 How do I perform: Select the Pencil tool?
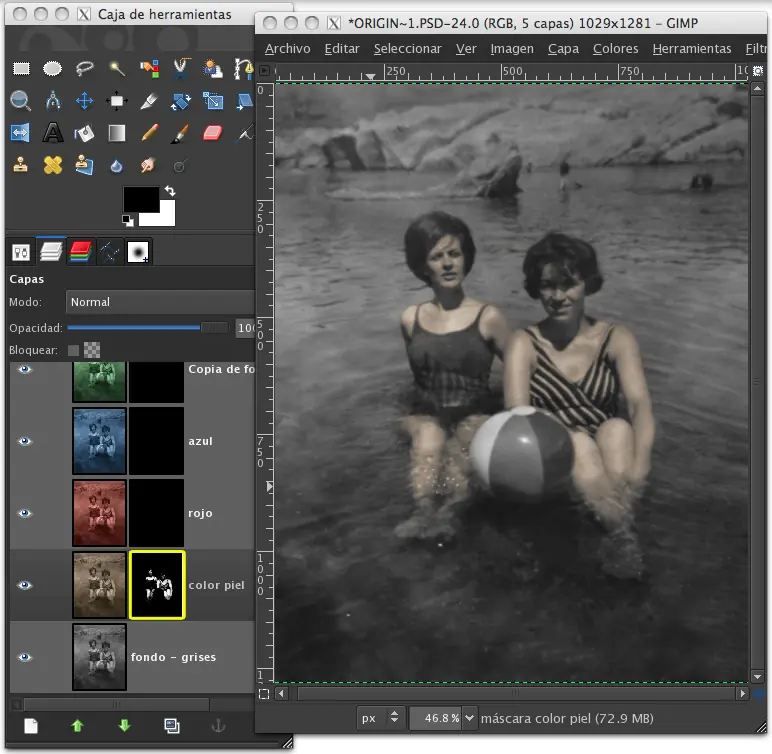click(x=149, y=133)
